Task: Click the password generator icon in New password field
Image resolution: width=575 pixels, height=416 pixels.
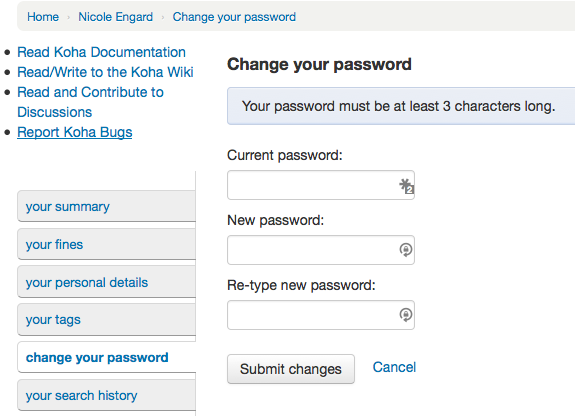Action: pos(406,250)
